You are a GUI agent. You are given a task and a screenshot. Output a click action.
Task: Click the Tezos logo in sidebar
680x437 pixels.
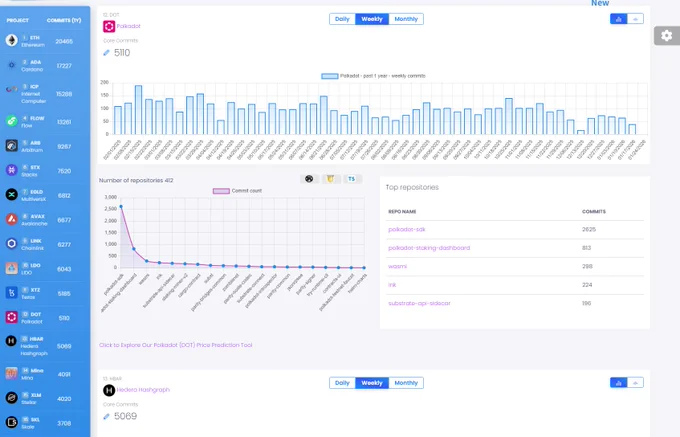point(12,293)
